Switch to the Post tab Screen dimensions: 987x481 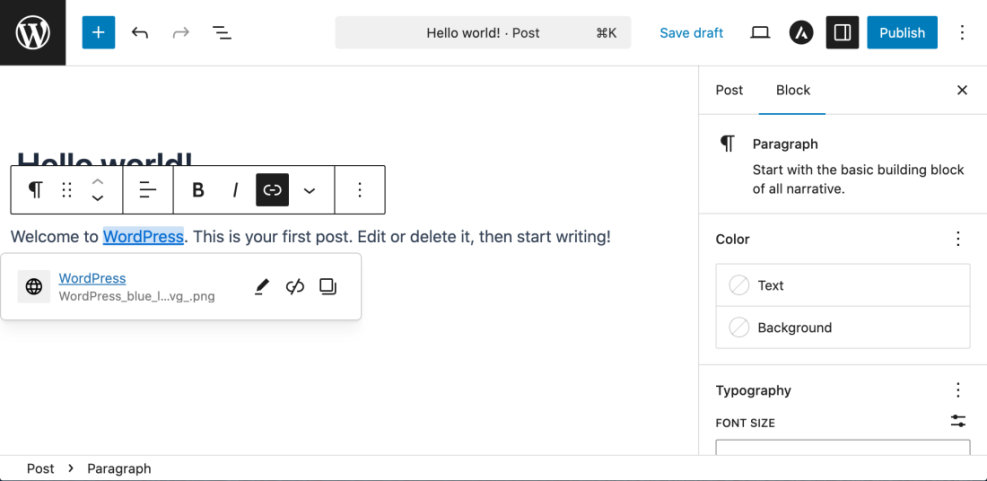point(729,90)
